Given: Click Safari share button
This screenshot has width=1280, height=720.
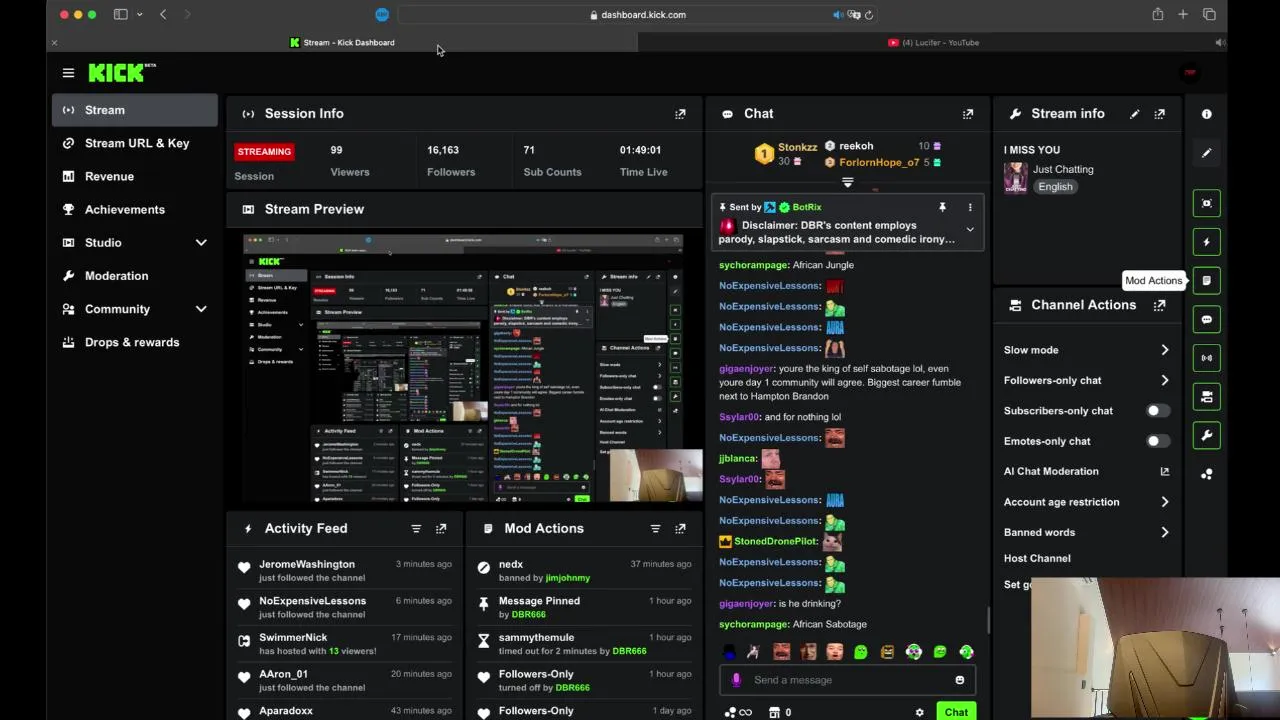Looking at the screenshot, I should tap(1157, 15).
